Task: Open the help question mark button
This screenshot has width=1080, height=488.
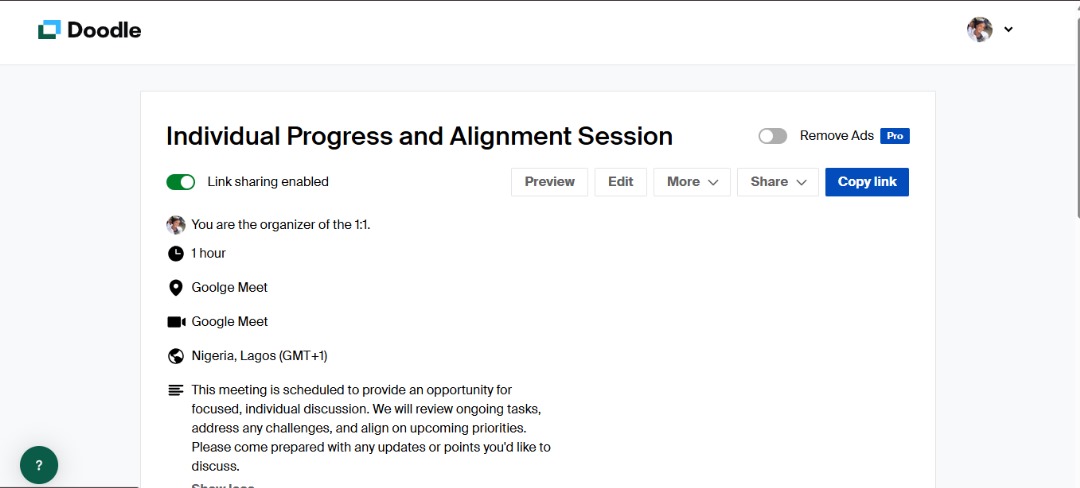Action: coord(39,465)
